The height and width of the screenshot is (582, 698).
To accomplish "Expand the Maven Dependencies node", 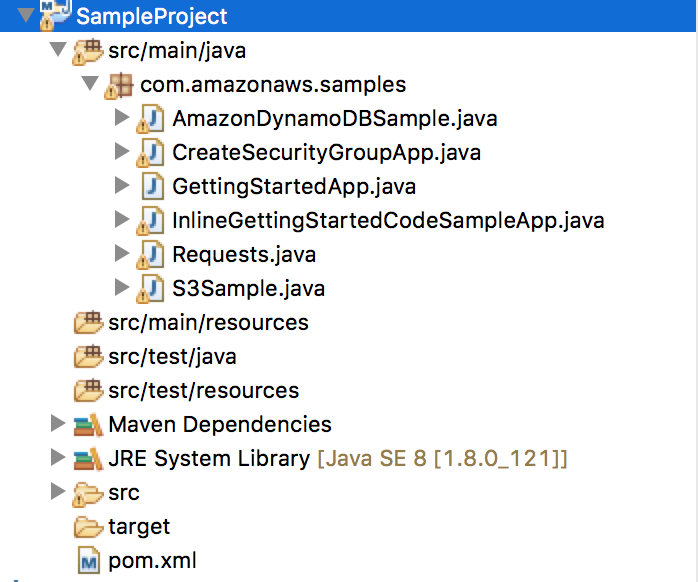I will tap(57, 424).
